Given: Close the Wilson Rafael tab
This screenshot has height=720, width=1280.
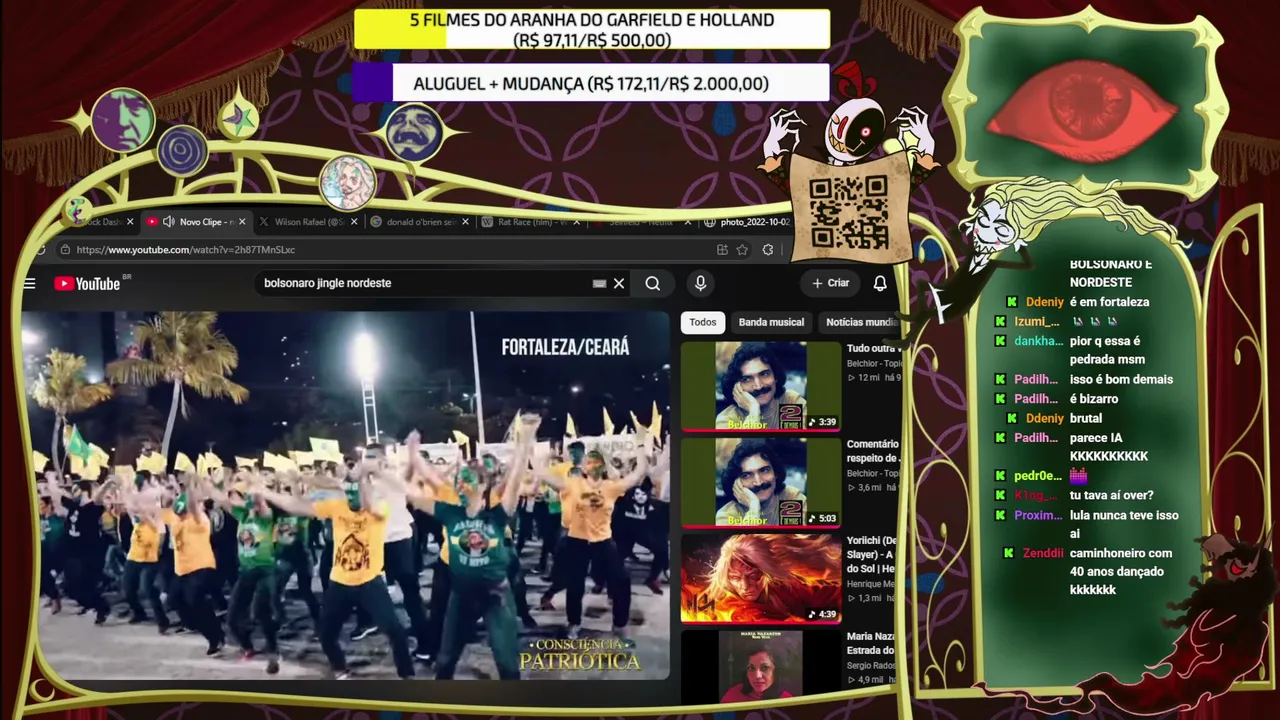Looking at the screenshot, I should tap(354, 222).
